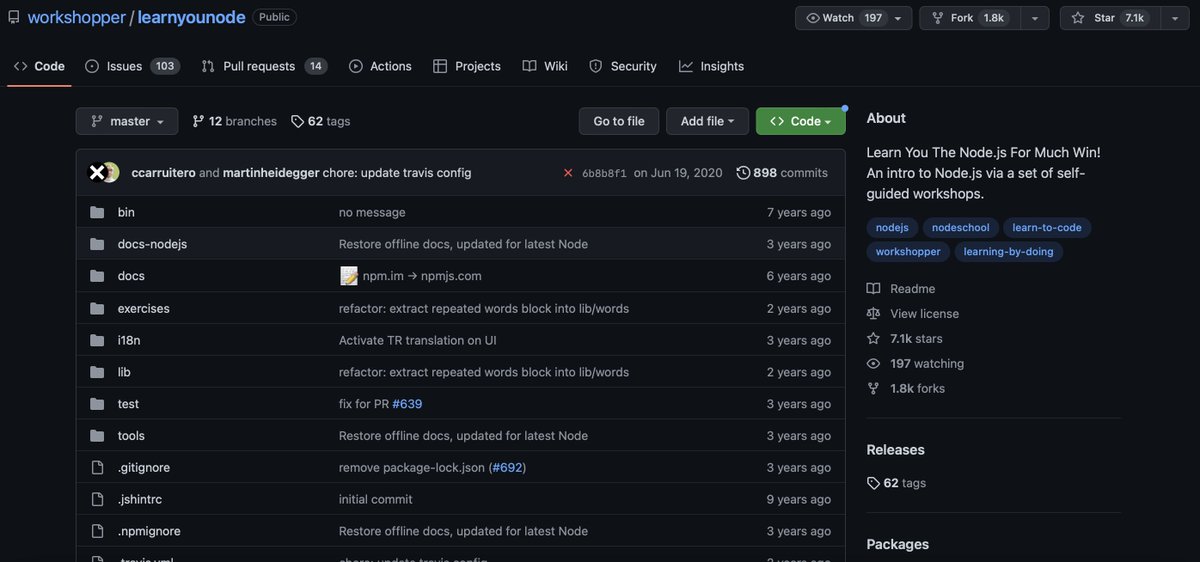
Task: Open the learnyounode repository link
Action: 190,17
